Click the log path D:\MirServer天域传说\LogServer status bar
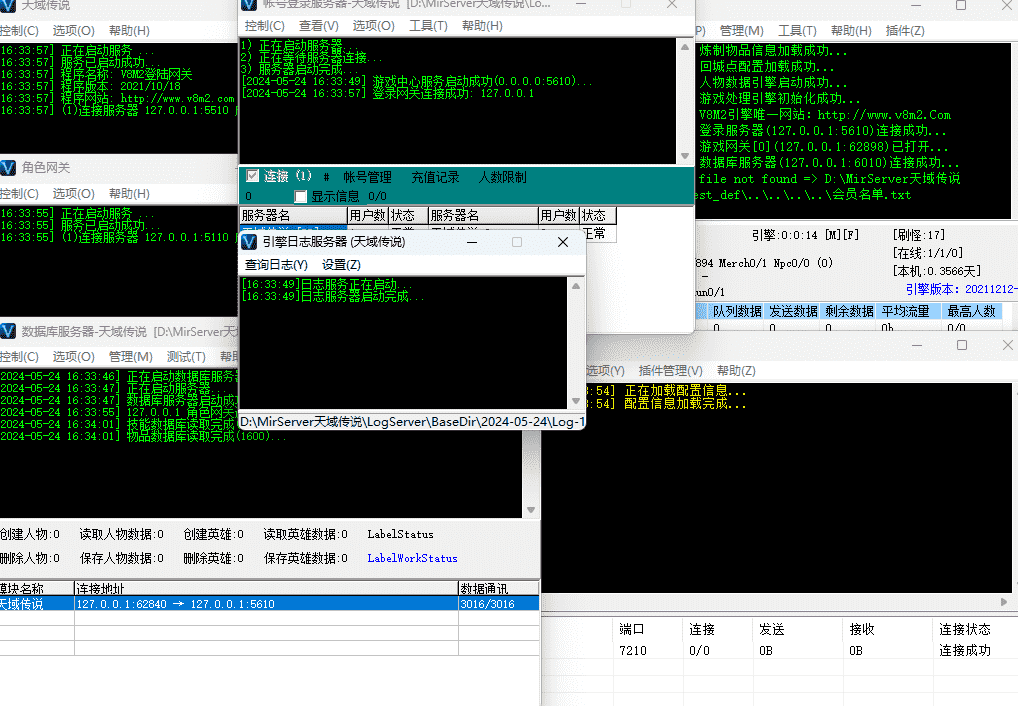Image resolution: width=1018 pixels, height=706 pixels. 412,422
